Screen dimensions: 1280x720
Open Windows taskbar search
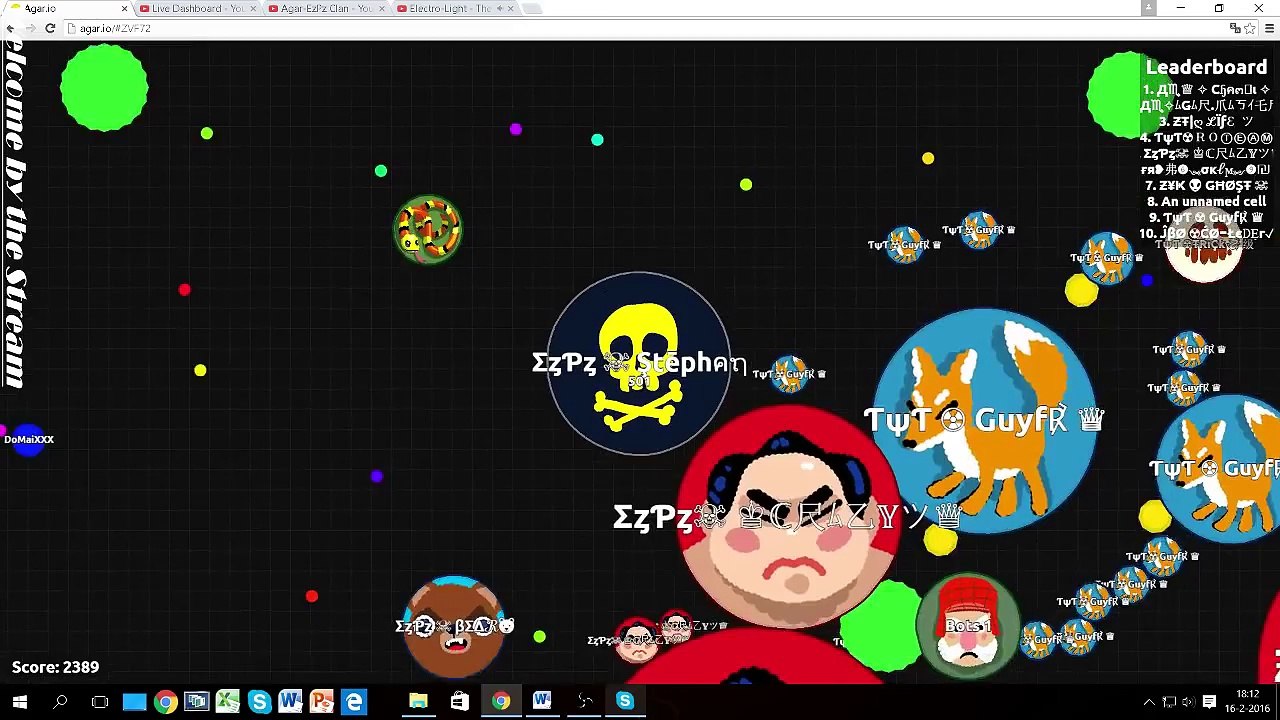click(60, 702)
